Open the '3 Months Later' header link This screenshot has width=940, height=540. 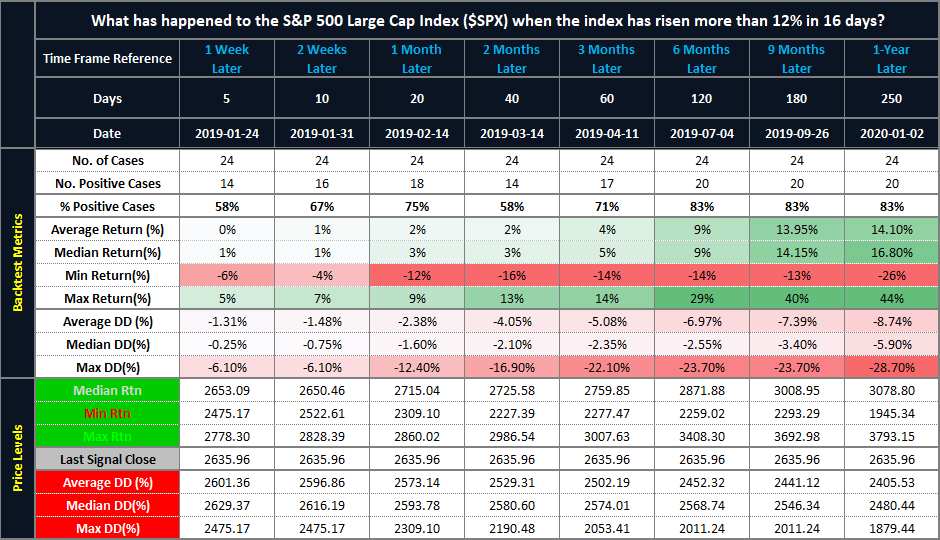click(607, 59)
